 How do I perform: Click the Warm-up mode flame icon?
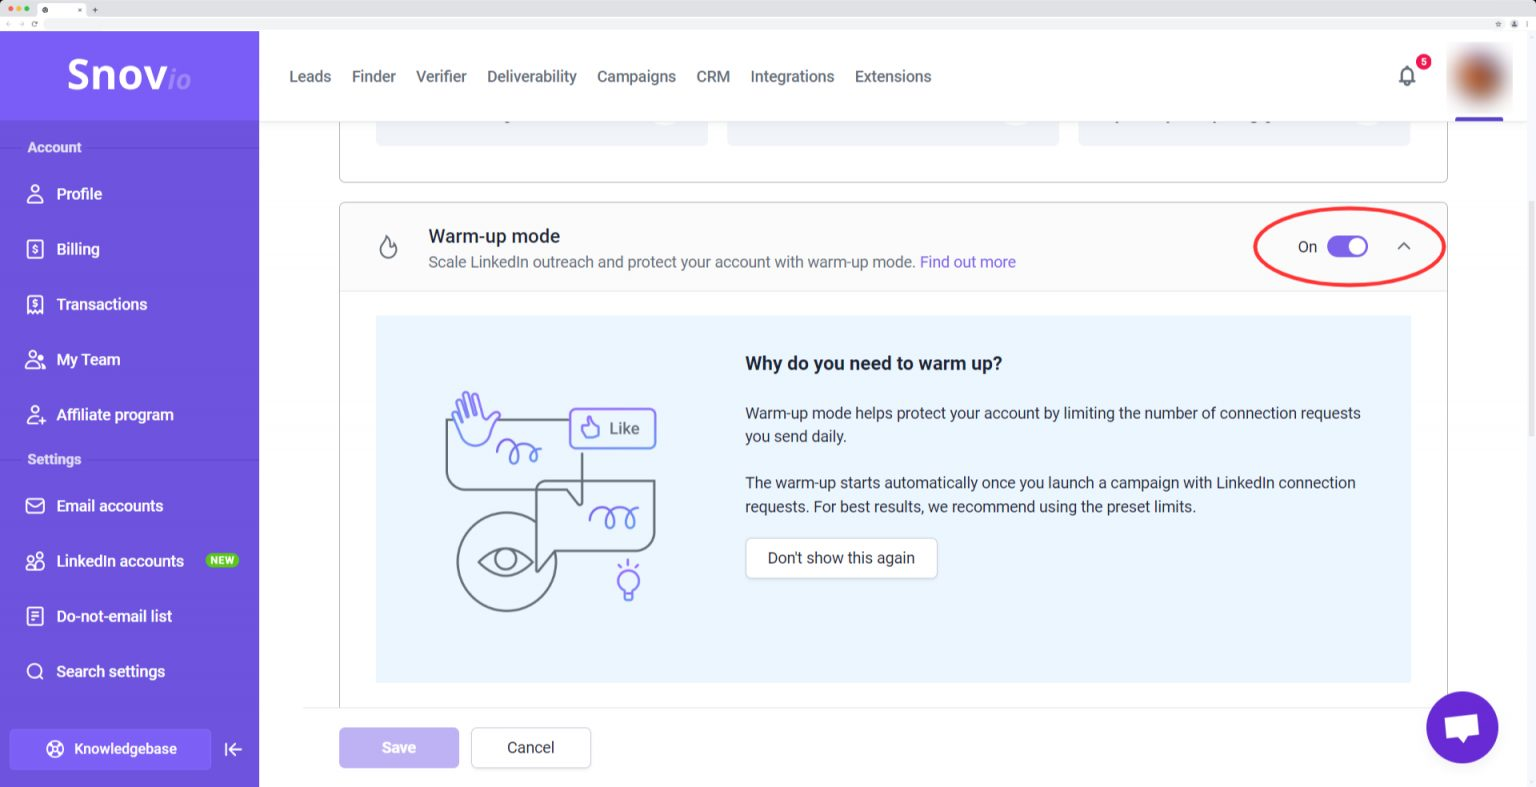coord(388,247)
